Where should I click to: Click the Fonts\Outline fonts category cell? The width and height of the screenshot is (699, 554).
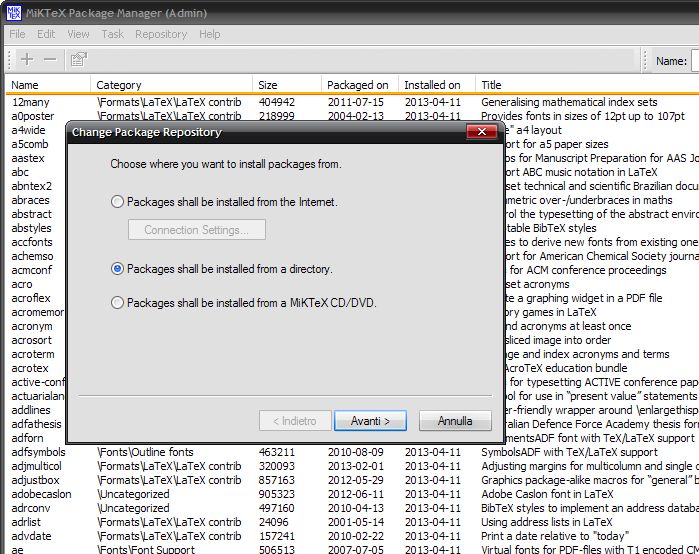[145, 452]
